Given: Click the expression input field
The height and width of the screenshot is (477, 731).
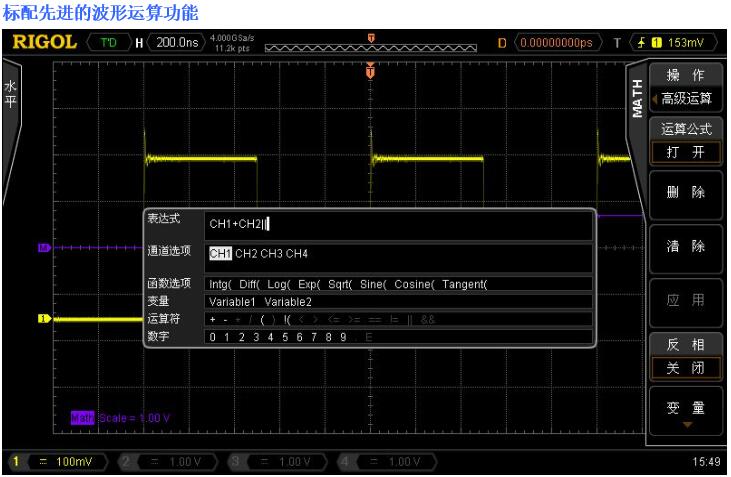Looking at the screenshot, I should point(400,225).
